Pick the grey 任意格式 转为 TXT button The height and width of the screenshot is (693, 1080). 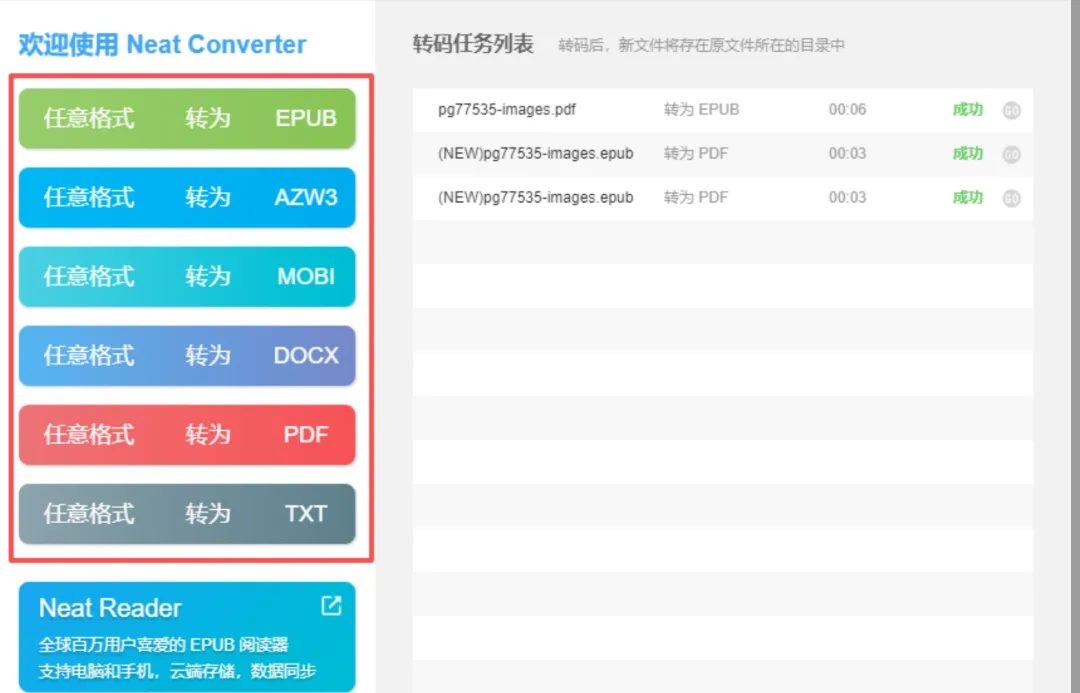click(187, 514)
